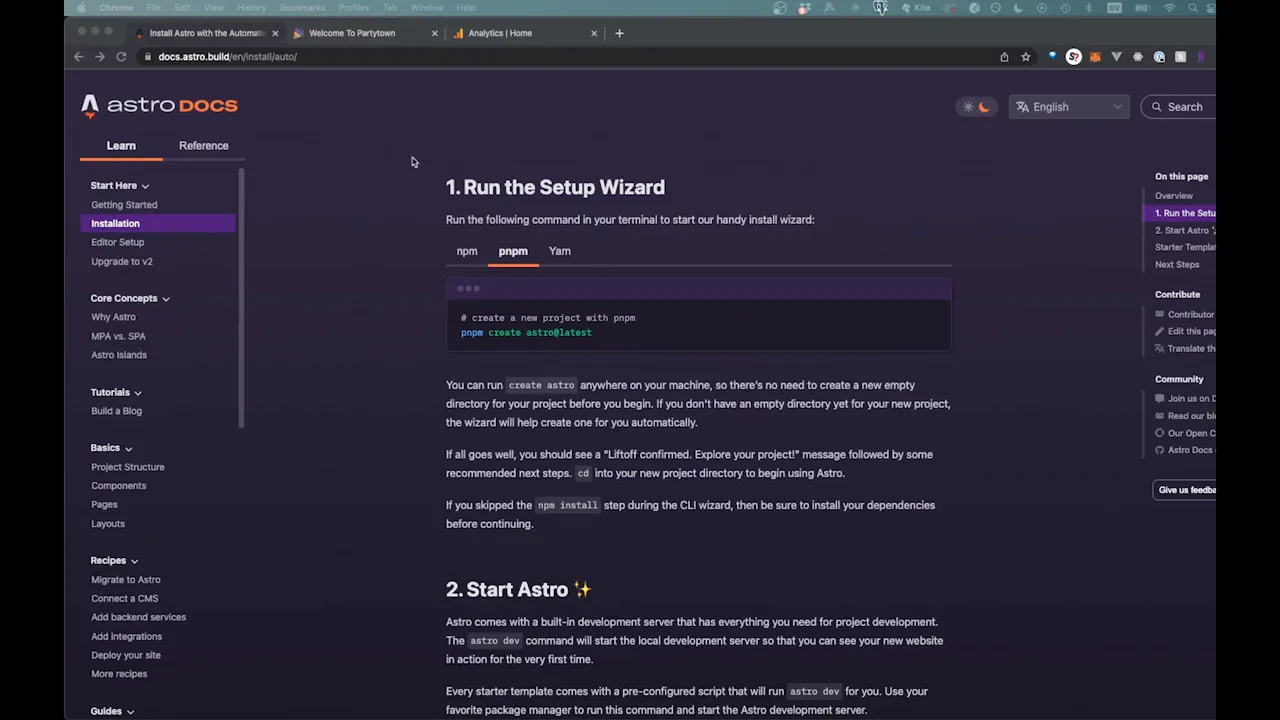Screen dimensions: 1280x720
Task: Open the English language dropdown
Action: point(1069,107)
